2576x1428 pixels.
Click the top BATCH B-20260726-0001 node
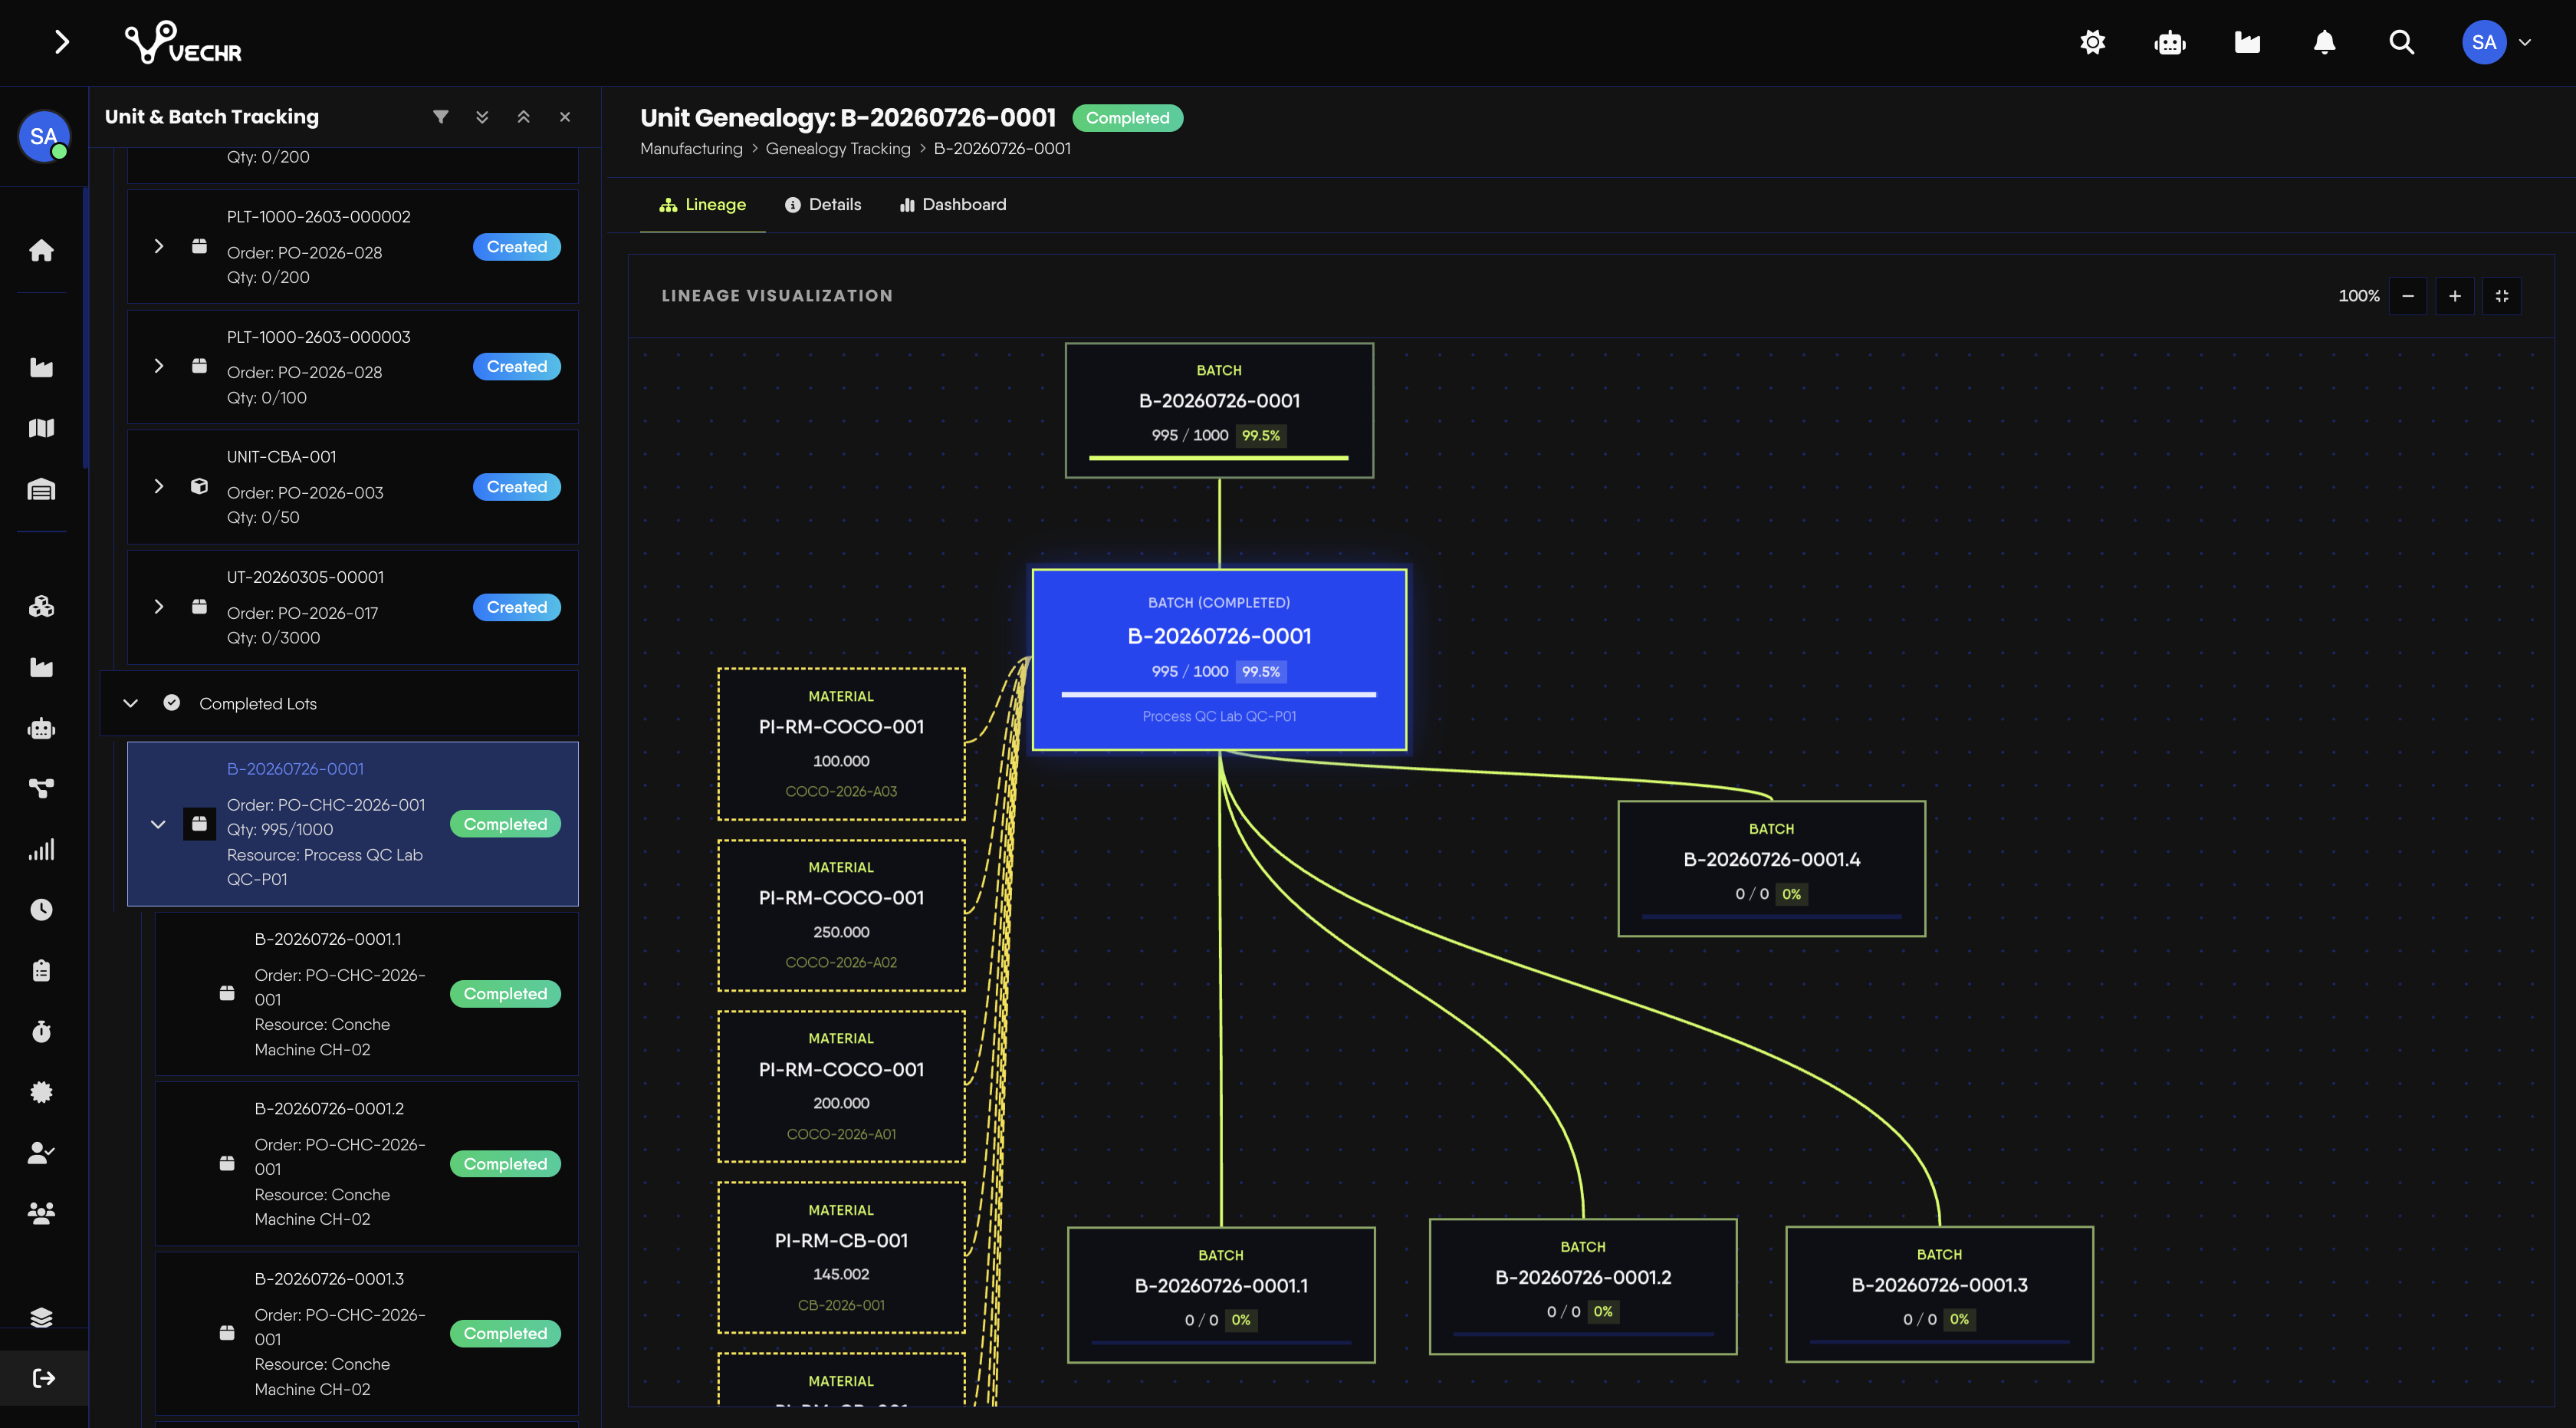click(1219, 410)
